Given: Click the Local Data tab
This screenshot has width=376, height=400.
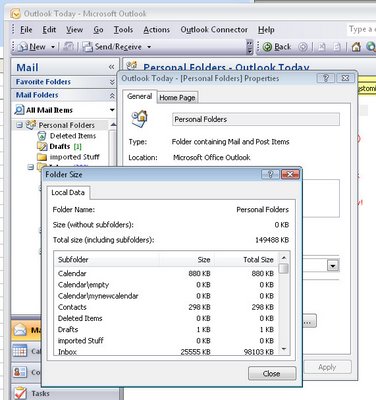Looking at the screenshot, I should tap(68, 193).
